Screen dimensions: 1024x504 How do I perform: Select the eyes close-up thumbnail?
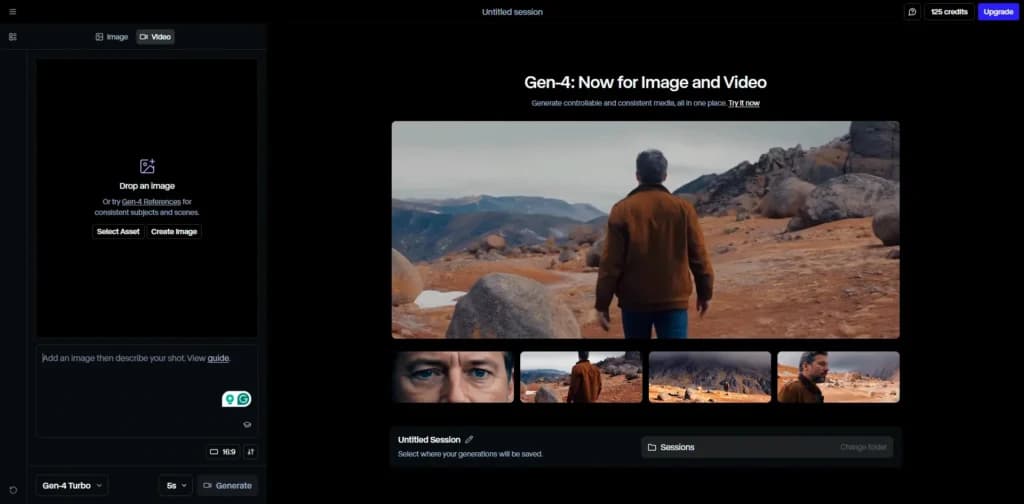tap(453, 377)
